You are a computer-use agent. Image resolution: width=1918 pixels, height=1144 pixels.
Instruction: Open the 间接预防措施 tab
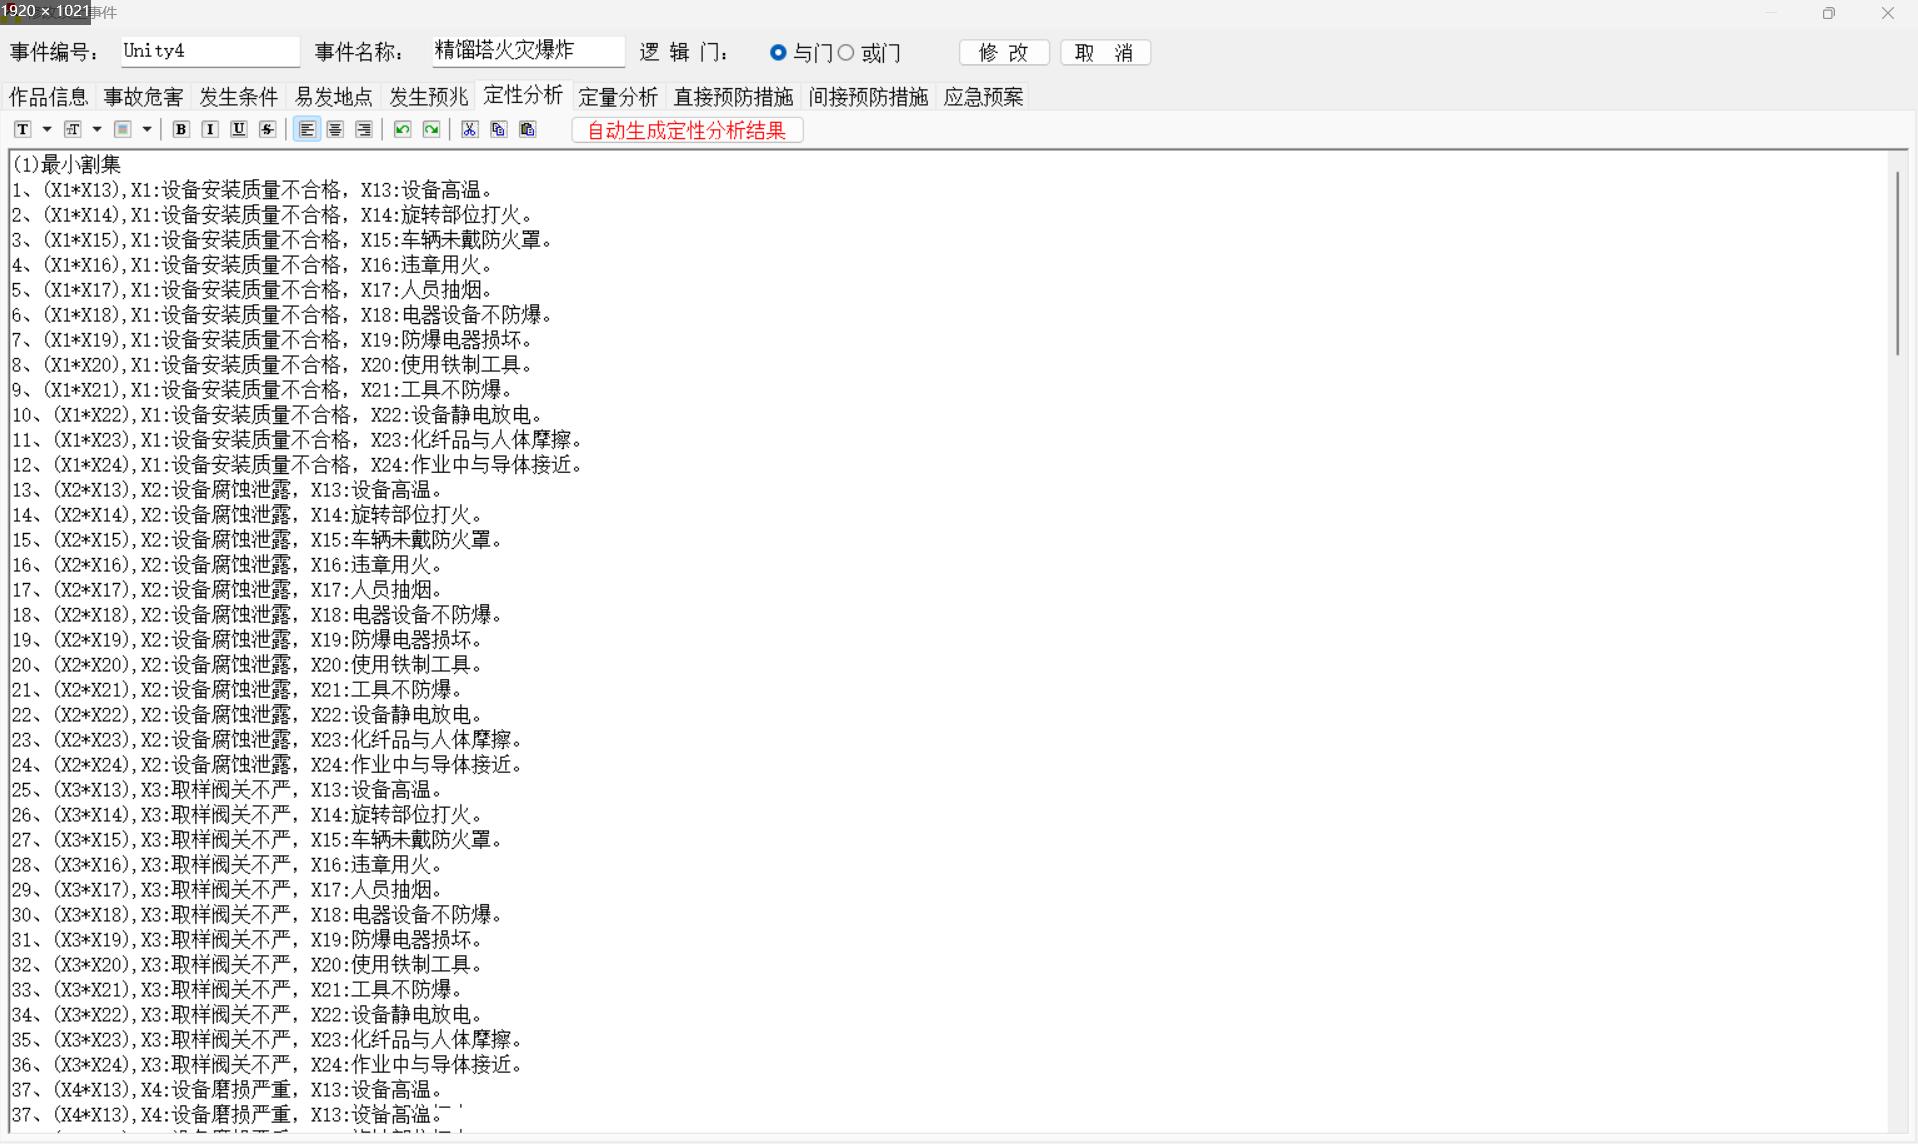click(868, 97)
